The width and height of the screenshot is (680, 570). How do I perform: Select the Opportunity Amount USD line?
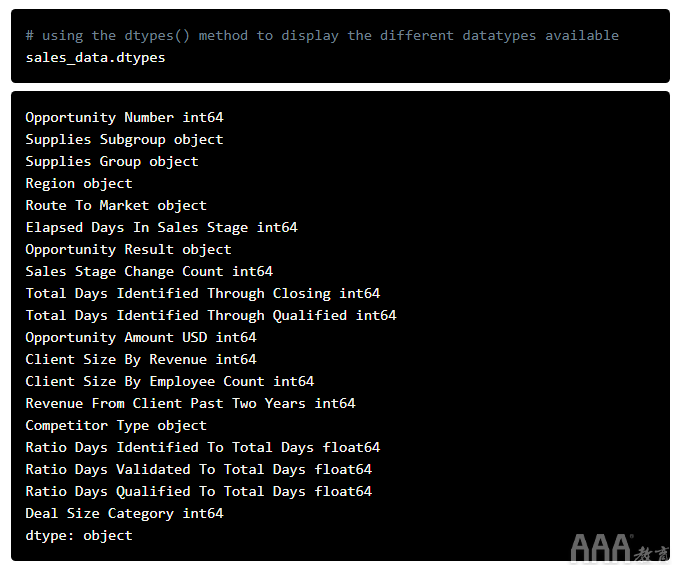point(141,337)
